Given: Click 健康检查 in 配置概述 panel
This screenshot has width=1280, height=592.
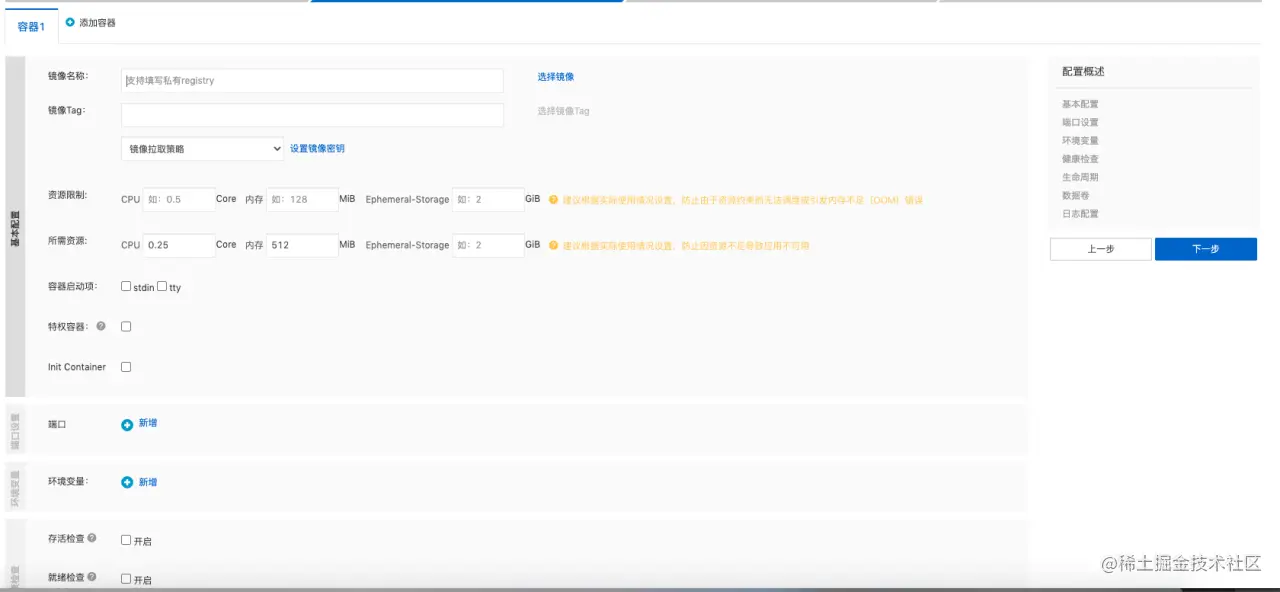Looking at the screenshot, I should 1080,159.
